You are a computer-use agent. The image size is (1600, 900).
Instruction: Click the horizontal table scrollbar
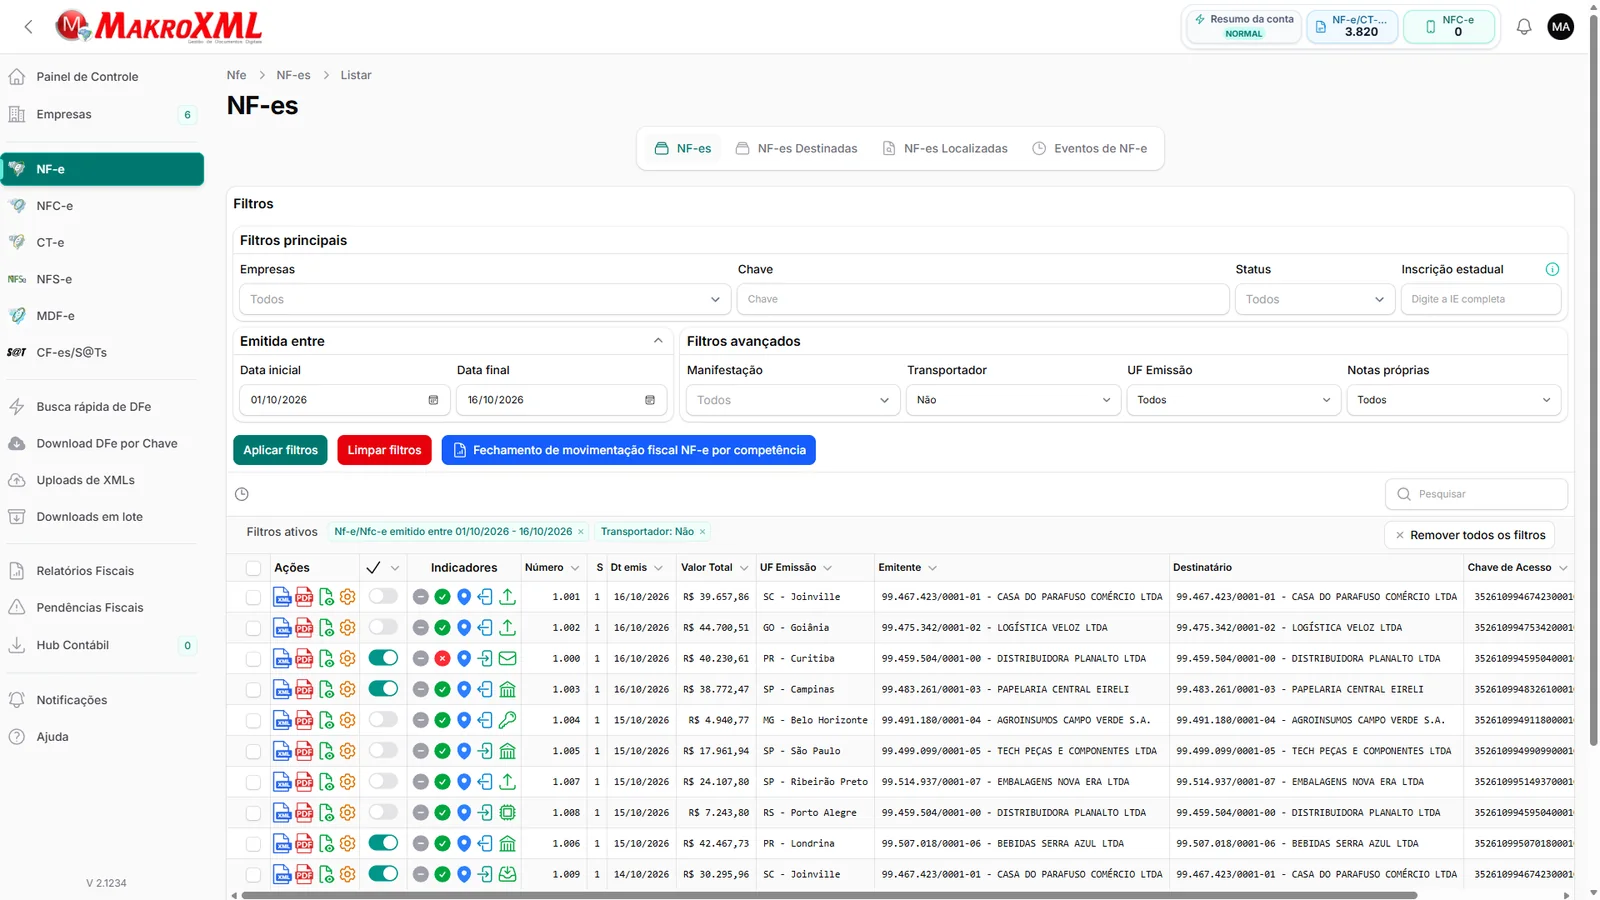(x=829, y=896)
